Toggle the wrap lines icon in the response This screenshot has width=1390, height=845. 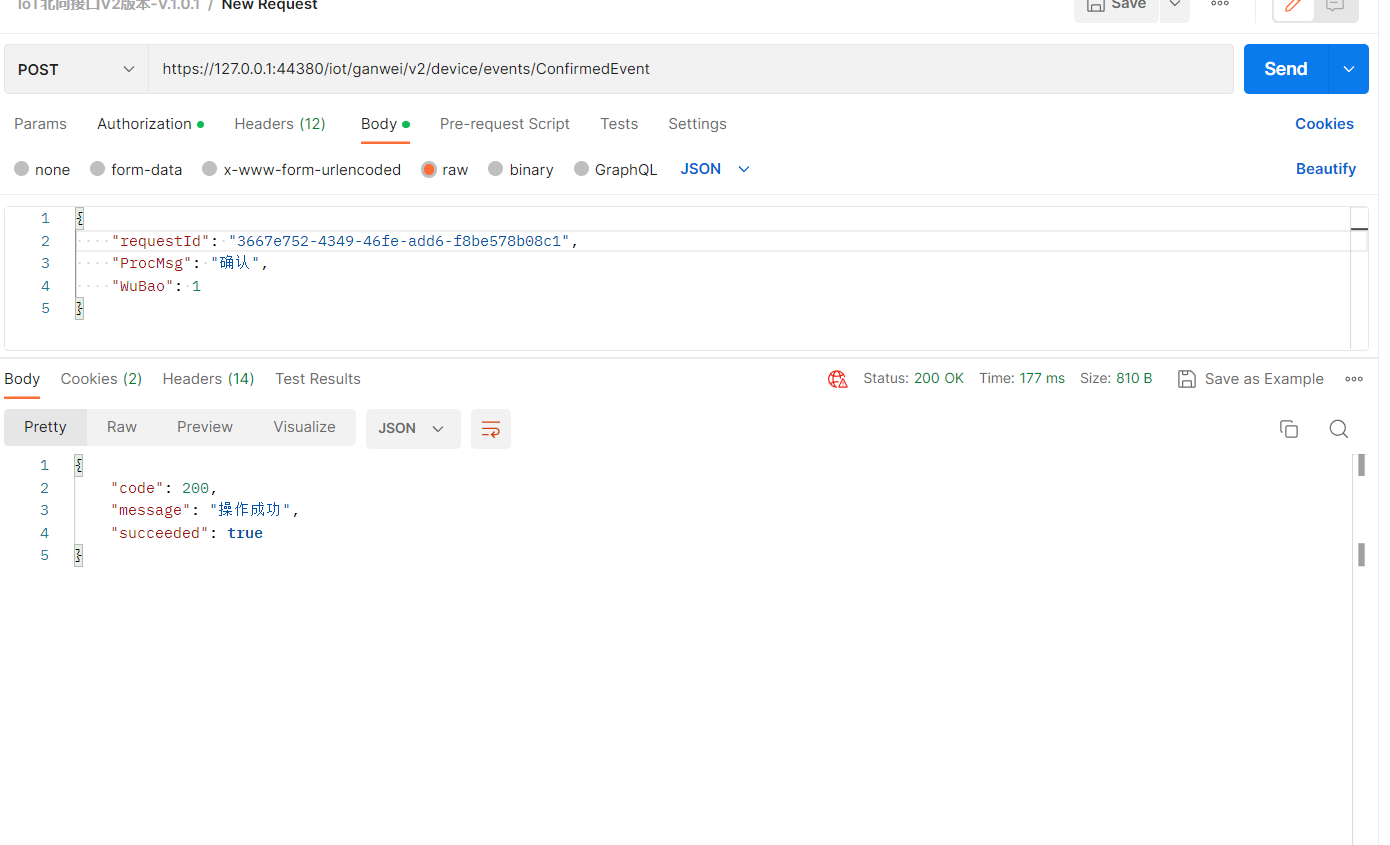(x=491, y=428)
